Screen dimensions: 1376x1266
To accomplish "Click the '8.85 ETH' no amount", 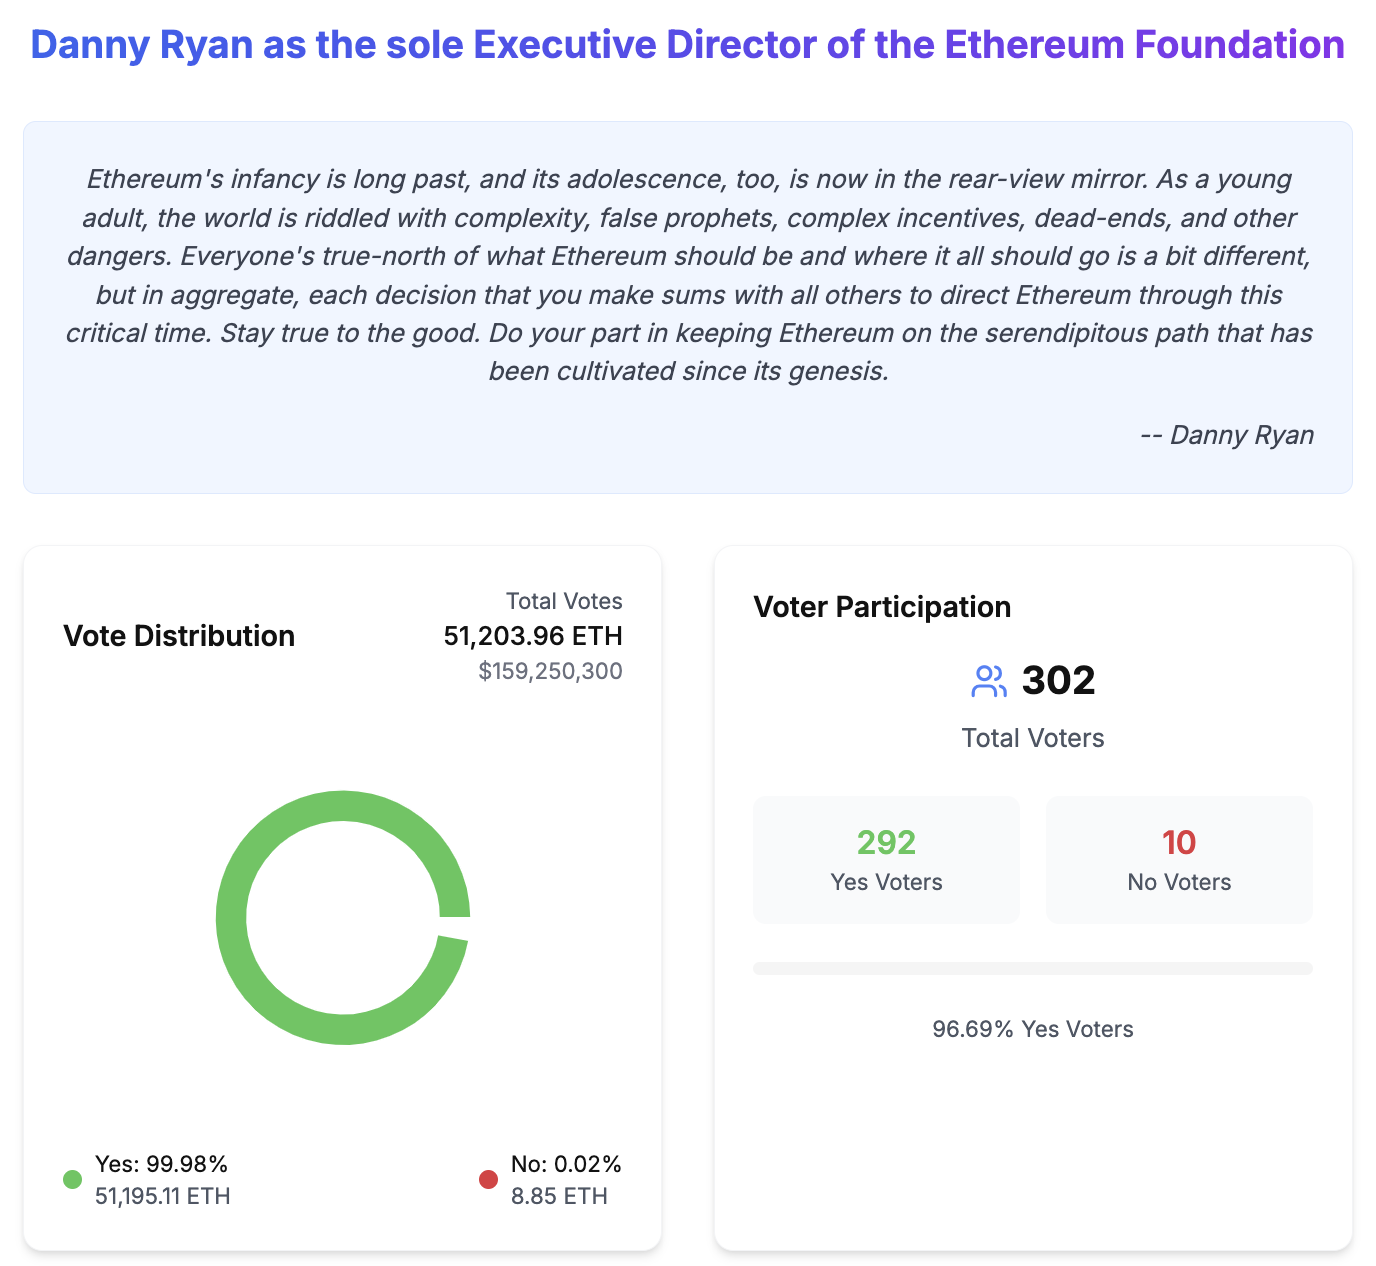I will click(x=559, y=1196).
